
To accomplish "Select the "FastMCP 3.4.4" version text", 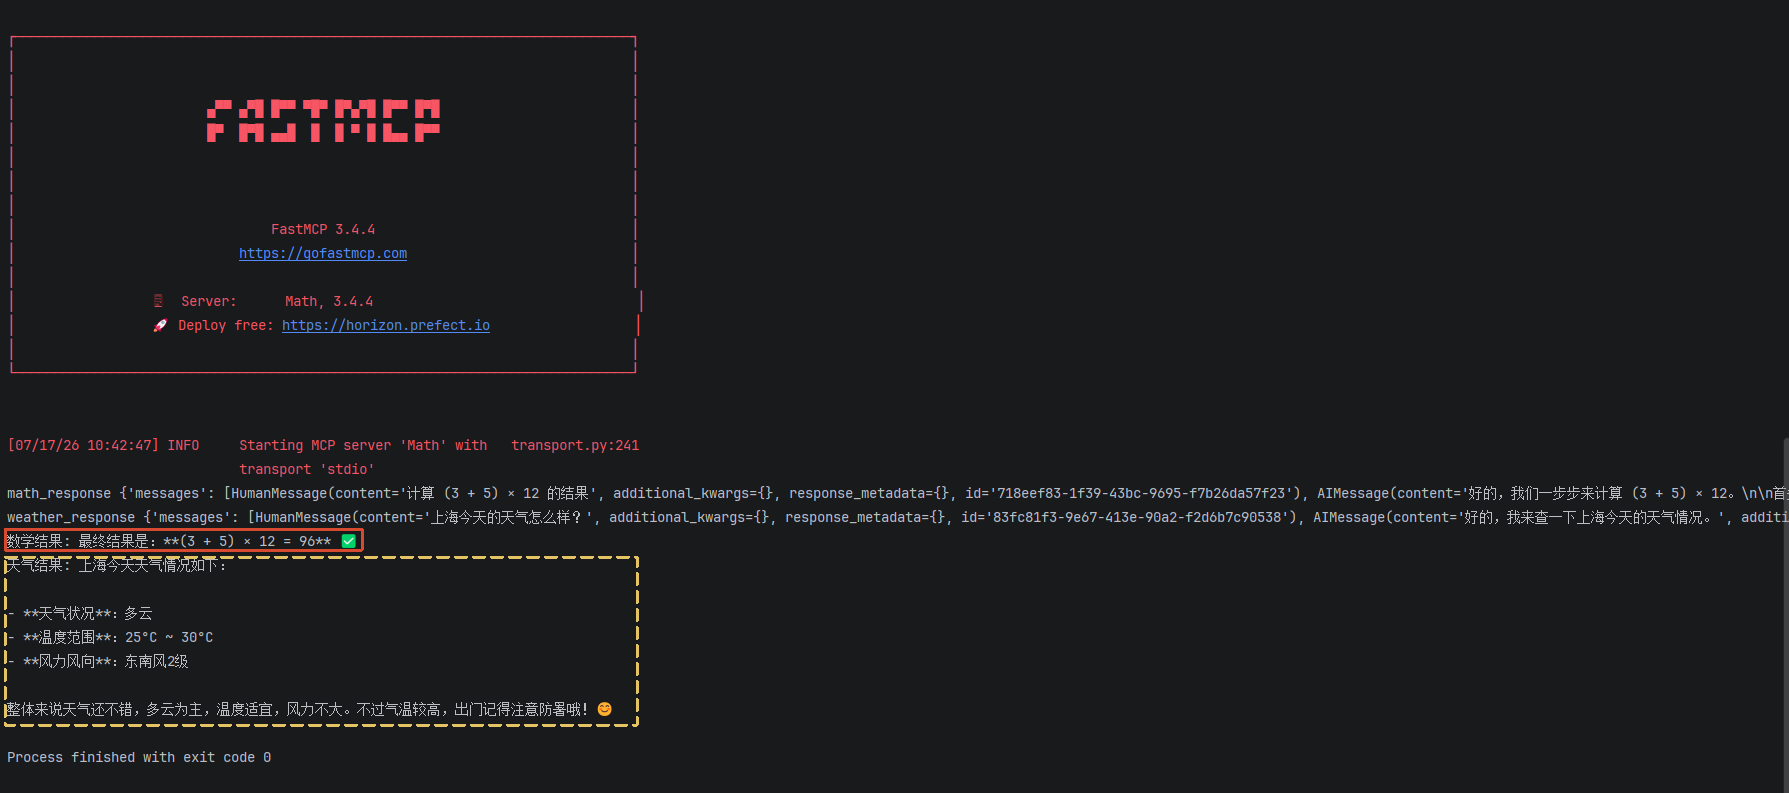I will pyautogui.click(x=323, y=230).
